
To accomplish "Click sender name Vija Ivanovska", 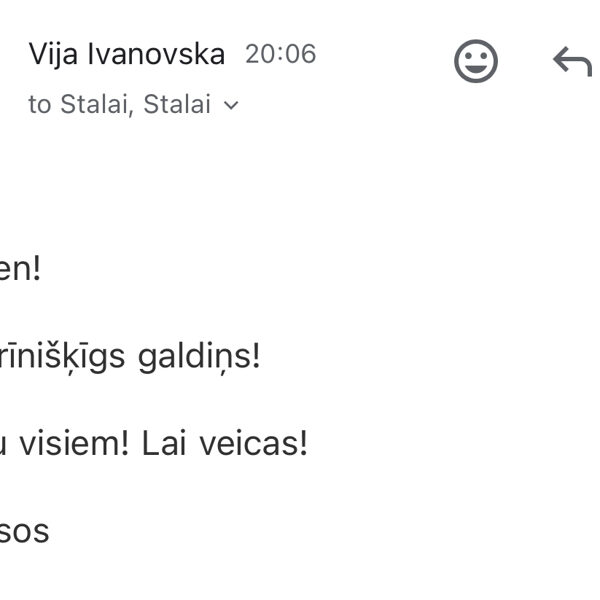I will (126, 54).
